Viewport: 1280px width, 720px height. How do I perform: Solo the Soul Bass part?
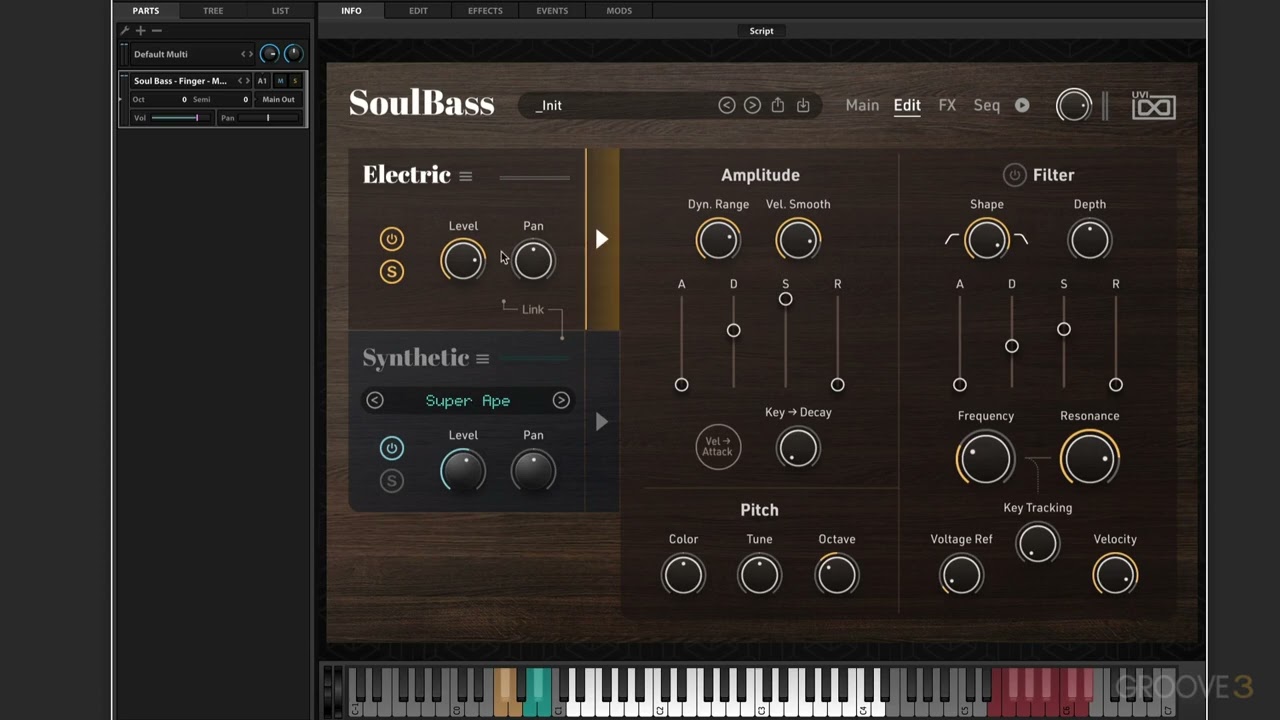[x=295, y=81]
